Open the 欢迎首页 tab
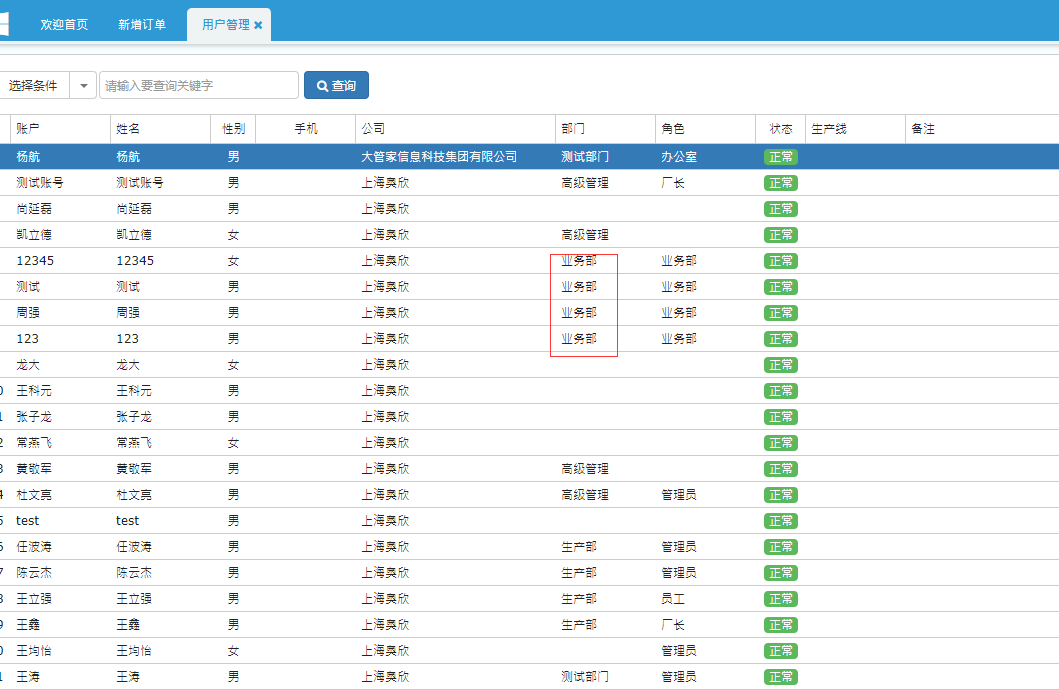Viewport: 1059px width, 690px height. (64, 25)
